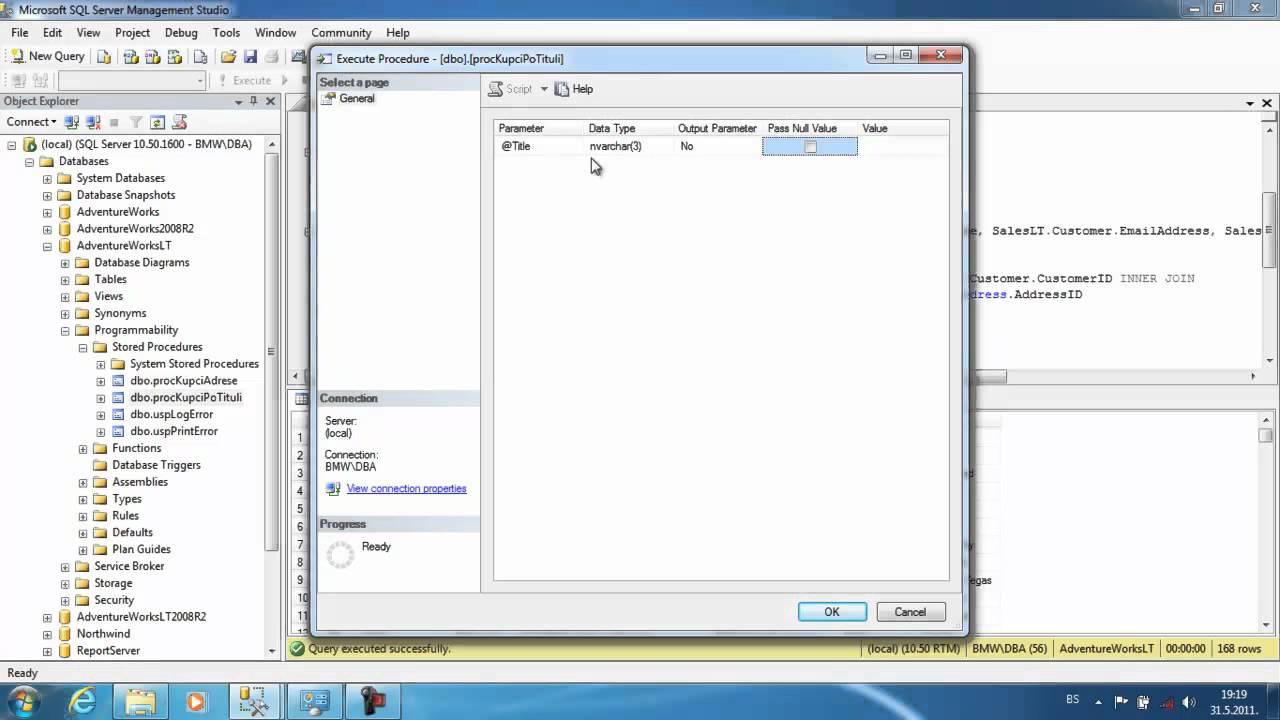Viewport: 1280px width, 720px height.
Task: Click the red last icon in Object Explorer toolbar
Action: pyautogui.click(x=180, y=122)
